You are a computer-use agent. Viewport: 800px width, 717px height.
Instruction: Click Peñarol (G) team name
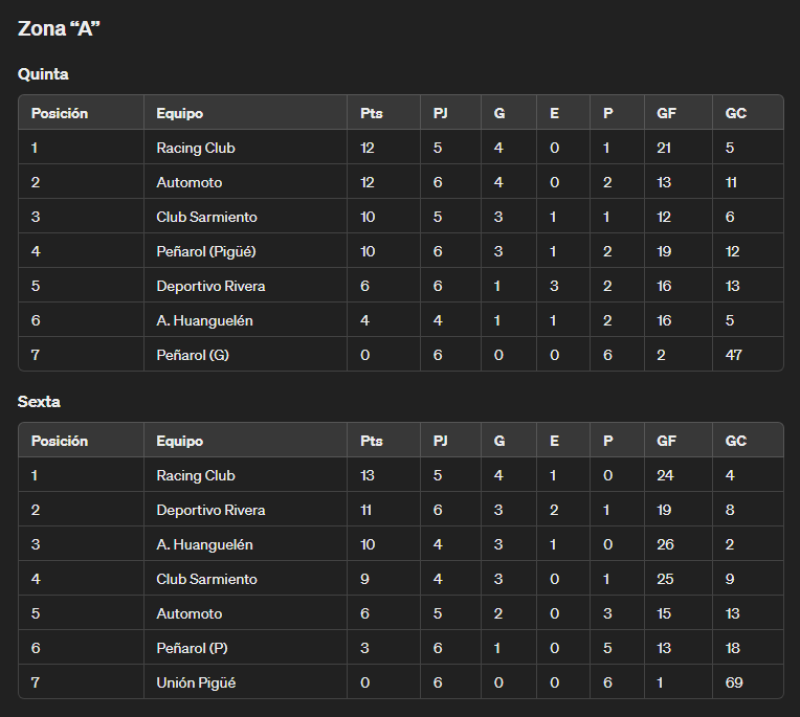[x=192, y=355]
